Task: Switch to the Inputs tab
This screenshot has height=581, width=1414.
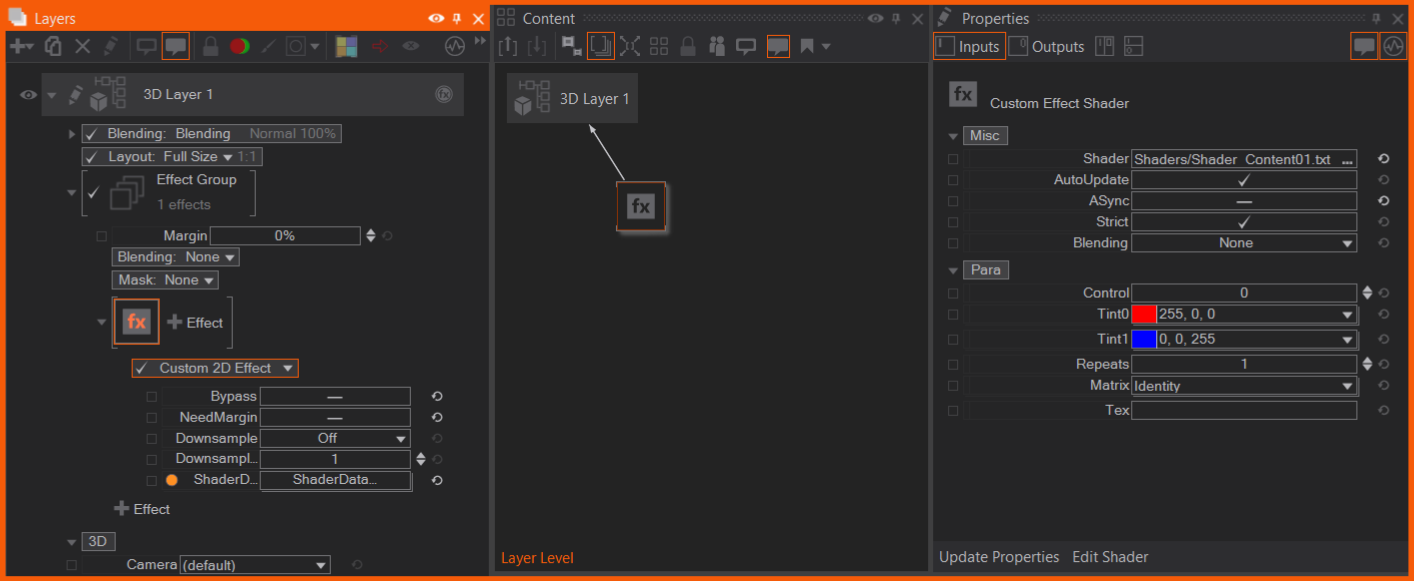Action: click(969, 46)
